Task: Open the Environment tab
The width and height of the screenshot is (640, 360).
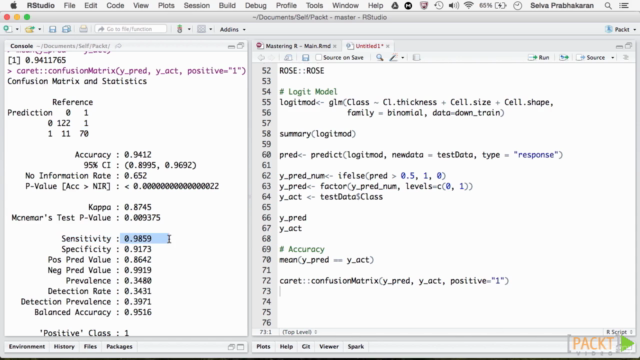Action: point(27,347)
